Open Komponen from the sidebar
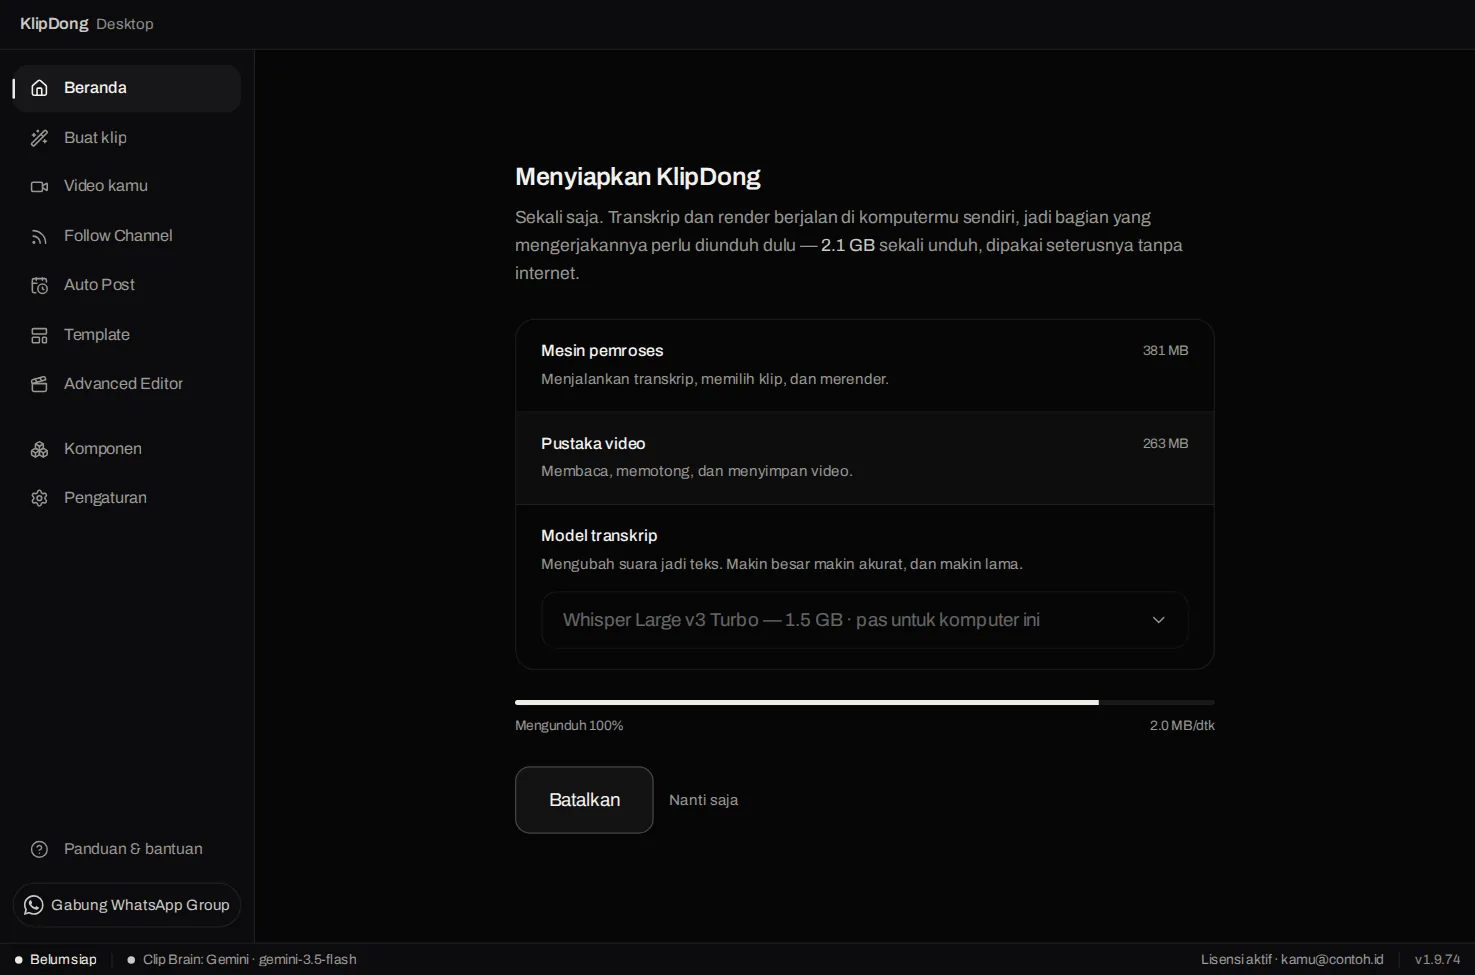Viewport: 1475px width, 975px height. click(127, 449)
